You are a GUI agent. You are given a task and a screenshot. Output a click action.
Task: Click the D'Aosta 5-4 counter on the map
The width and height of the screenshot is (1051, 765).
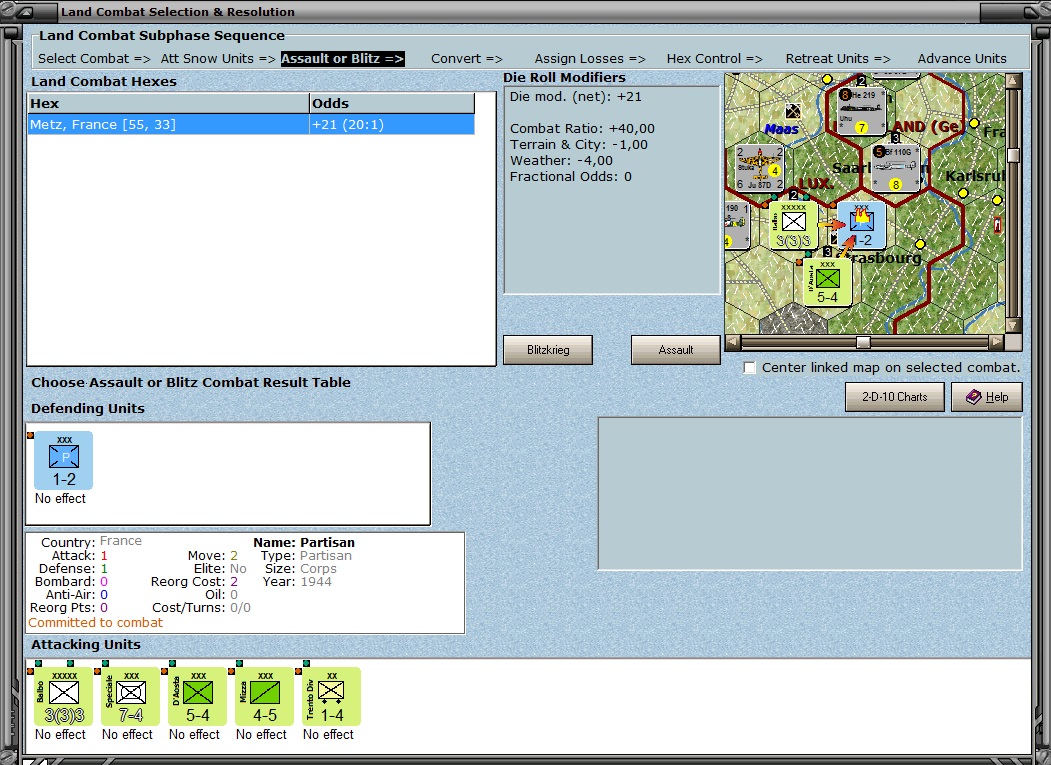(827, 282)
